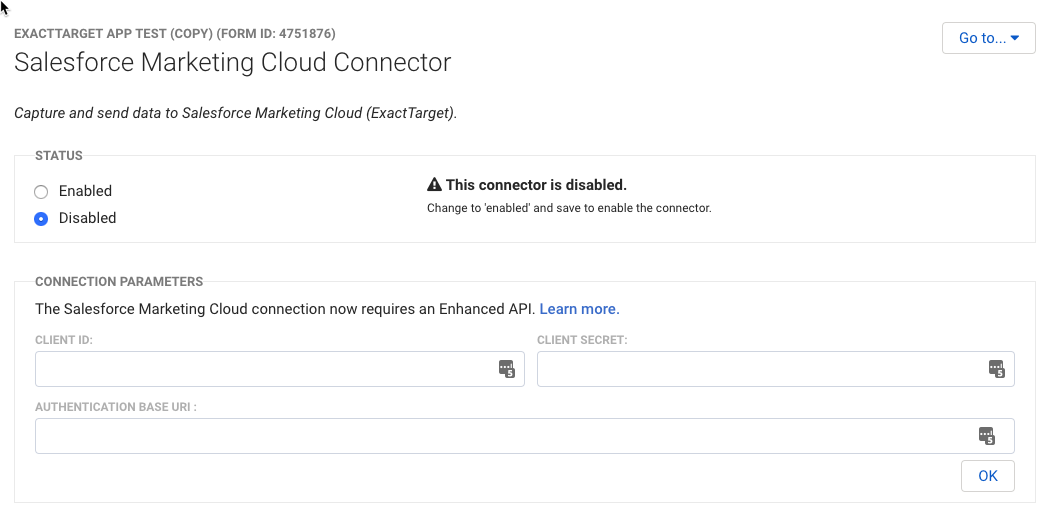Click the STATUS section legend

[x=59, y=156]
